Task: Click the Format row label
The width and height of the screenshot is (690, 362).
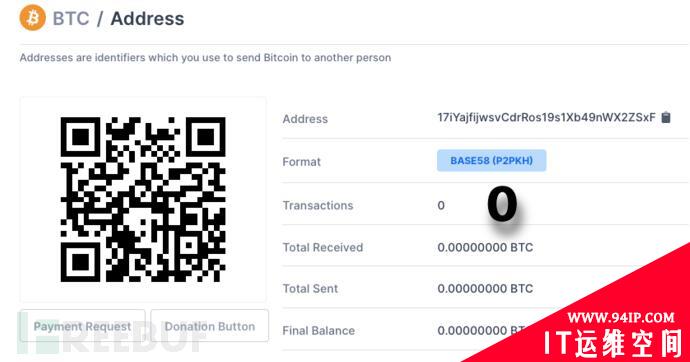Action: 301,162
